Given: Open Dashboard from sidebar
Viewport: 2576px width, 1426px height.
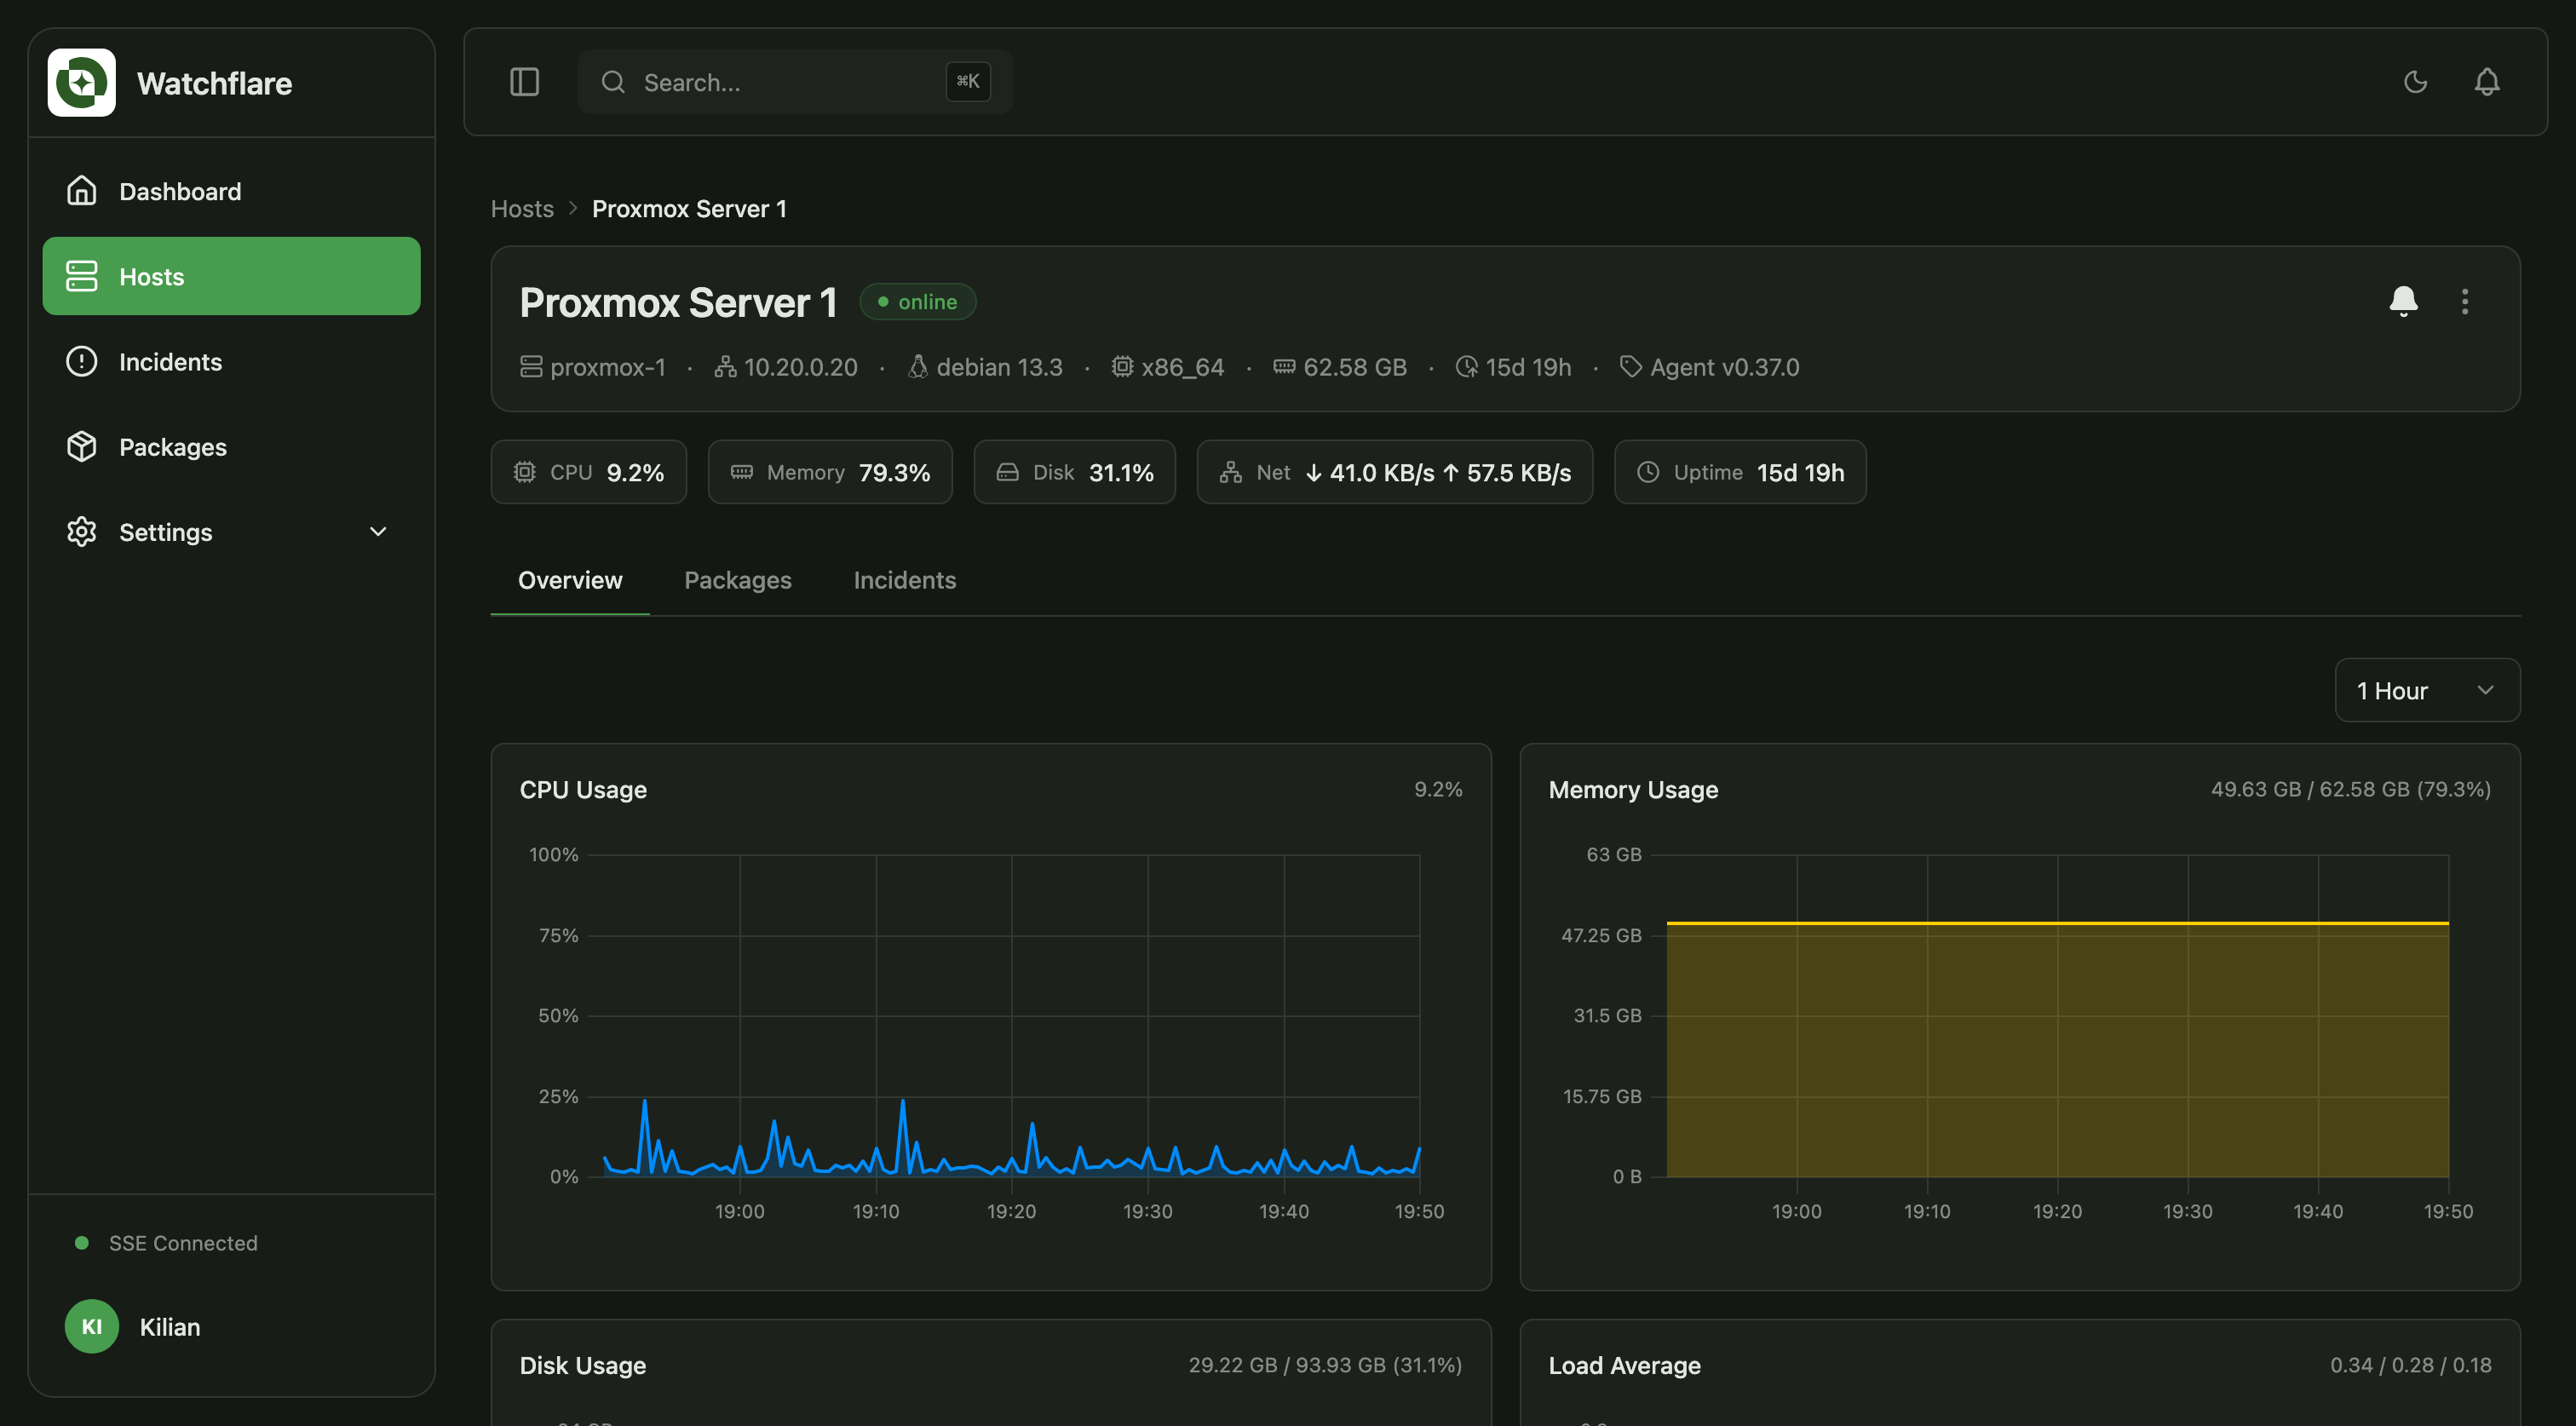Looking at the screenshot, I should point(231,191).
